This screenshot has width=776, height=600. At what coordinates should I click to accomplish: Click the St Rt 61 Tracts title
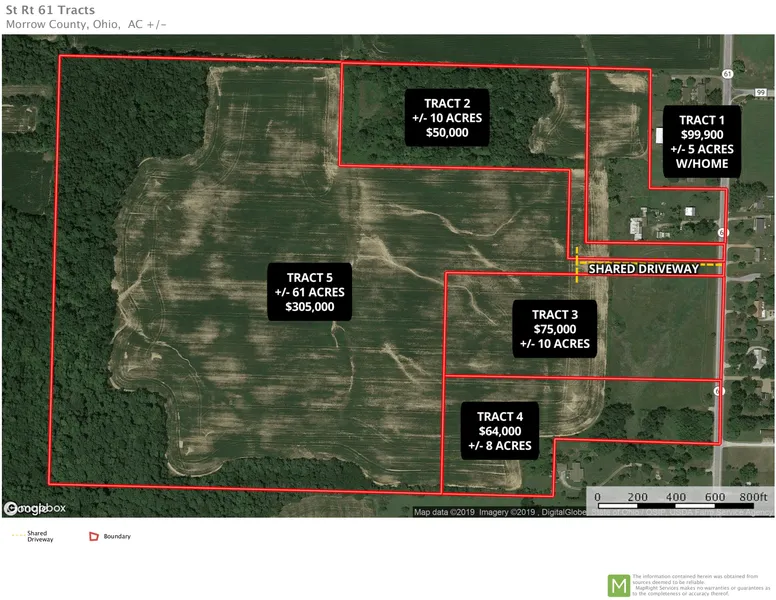(x=49, y=10)
